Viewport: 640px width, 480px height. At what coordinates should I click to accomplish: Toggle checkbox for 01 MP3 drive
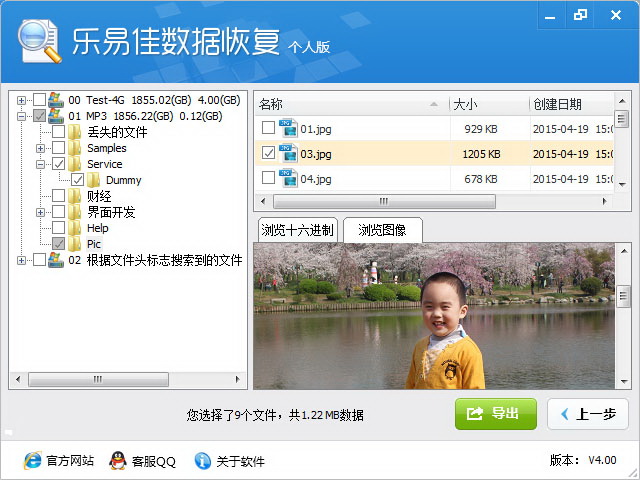pyautogui.click(x=40, y=116)
